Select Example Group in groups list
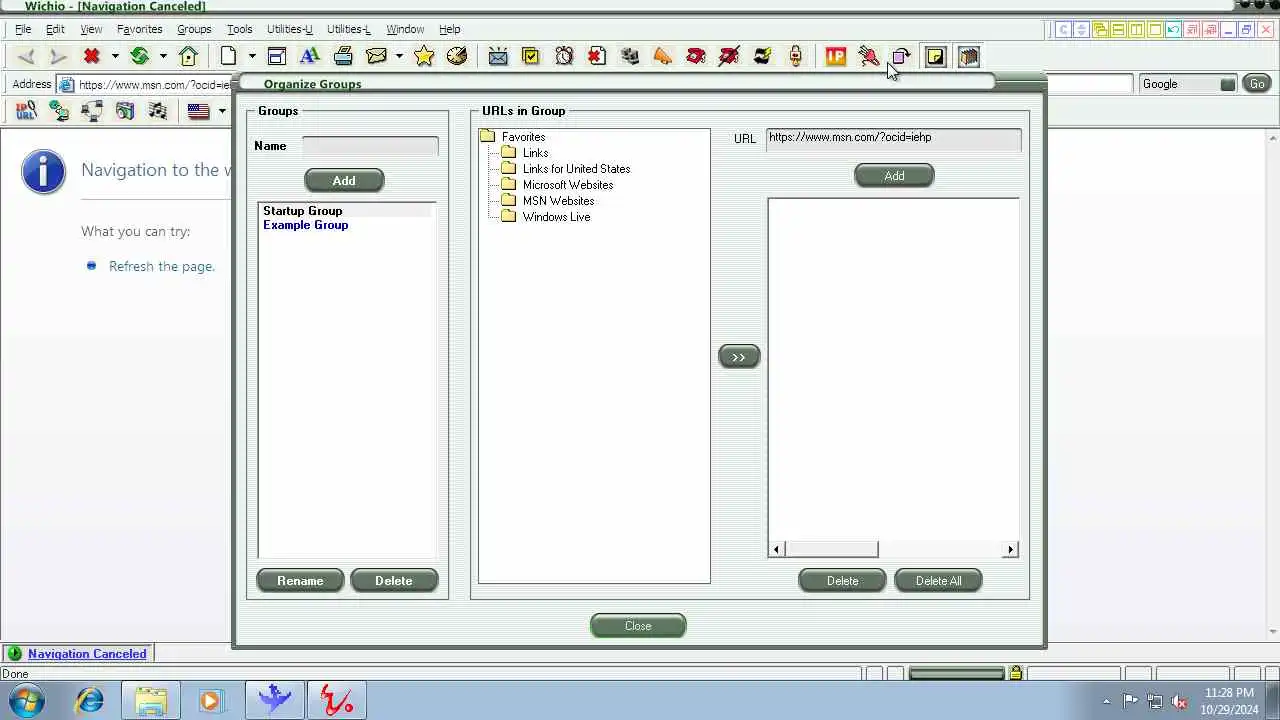 [305, 225]
